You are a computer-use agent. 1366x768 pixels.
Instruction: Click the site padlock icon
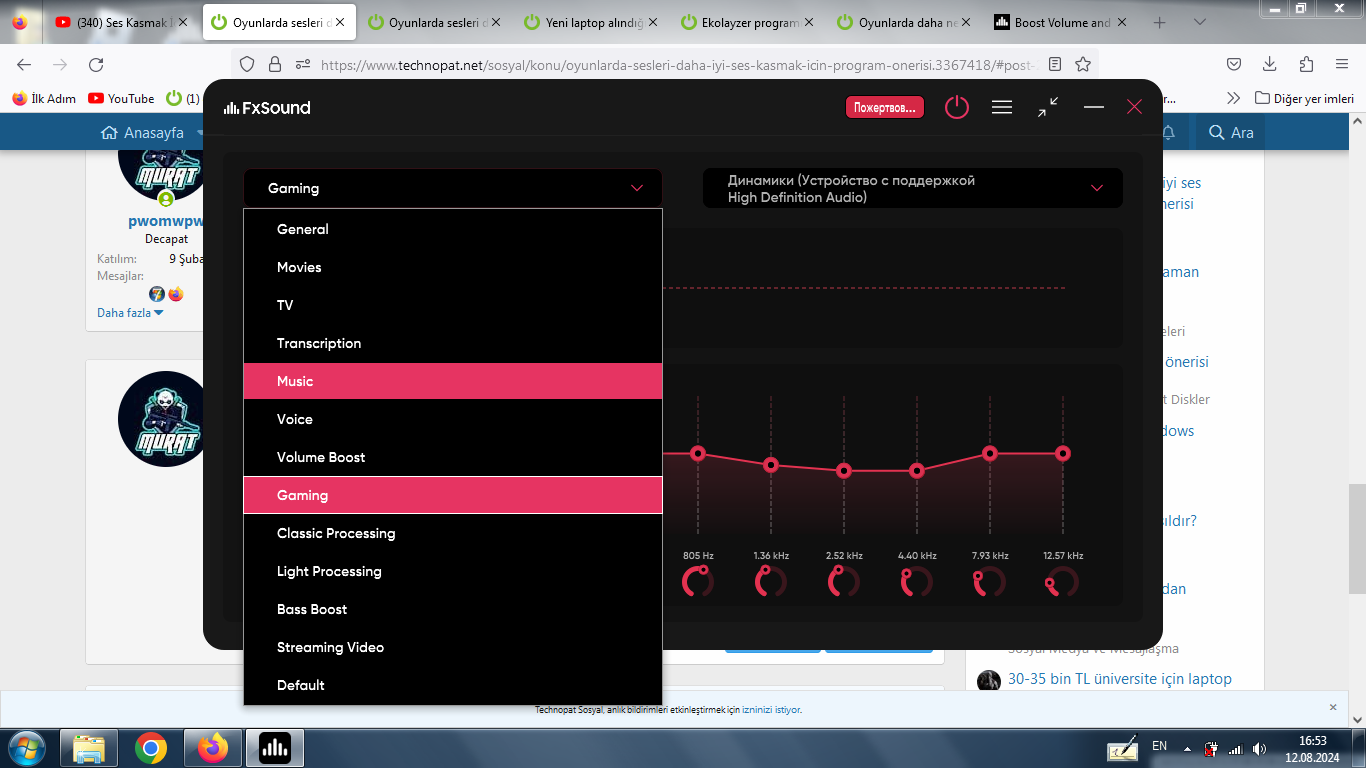(x=275, y=64)
